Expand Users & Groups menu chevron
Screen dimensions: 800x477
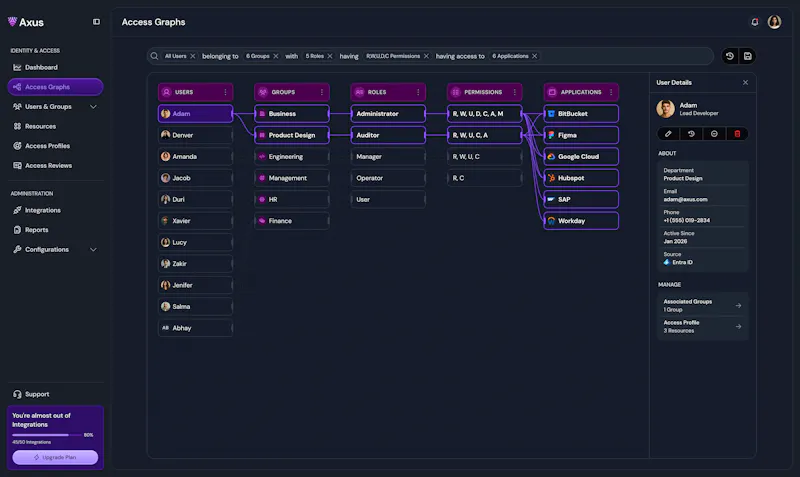[x=93, y=107]
